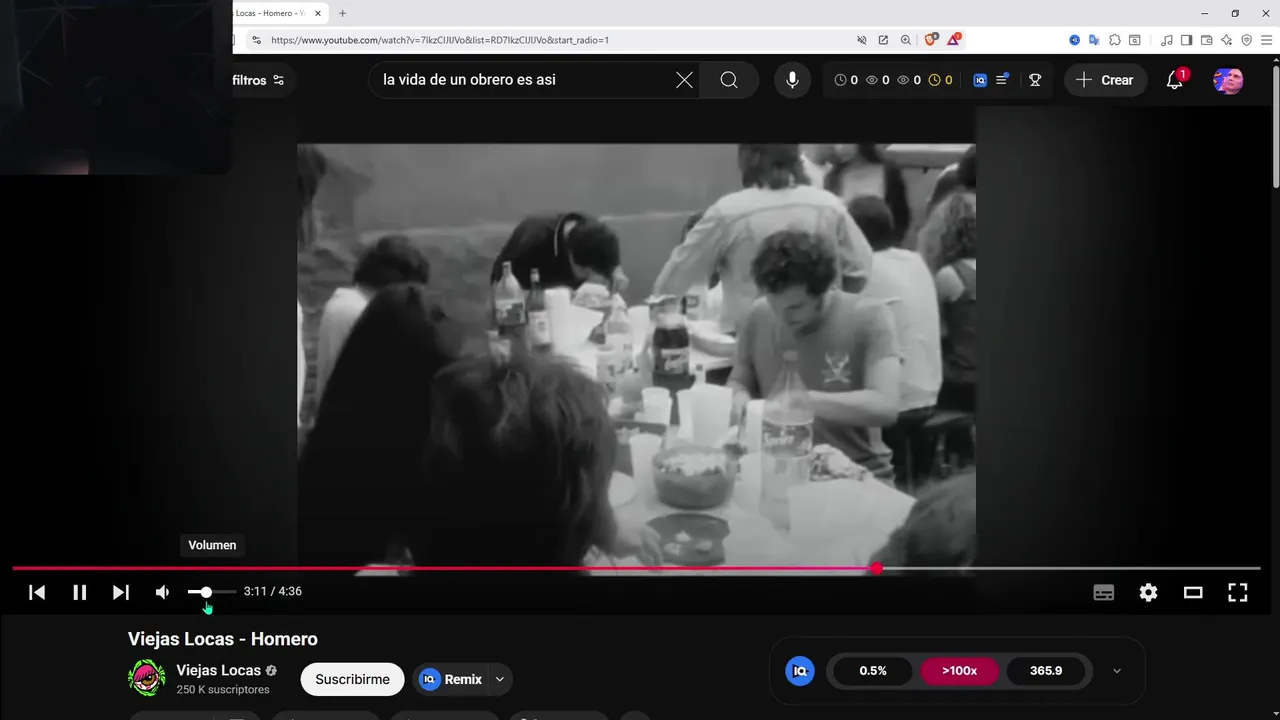Click the yellow clock counter

pos(941,80)
